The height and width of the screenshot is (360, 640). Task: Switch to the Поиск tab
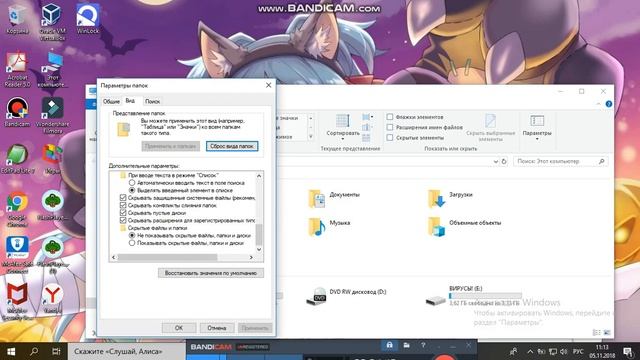click(x=152, y=101)
